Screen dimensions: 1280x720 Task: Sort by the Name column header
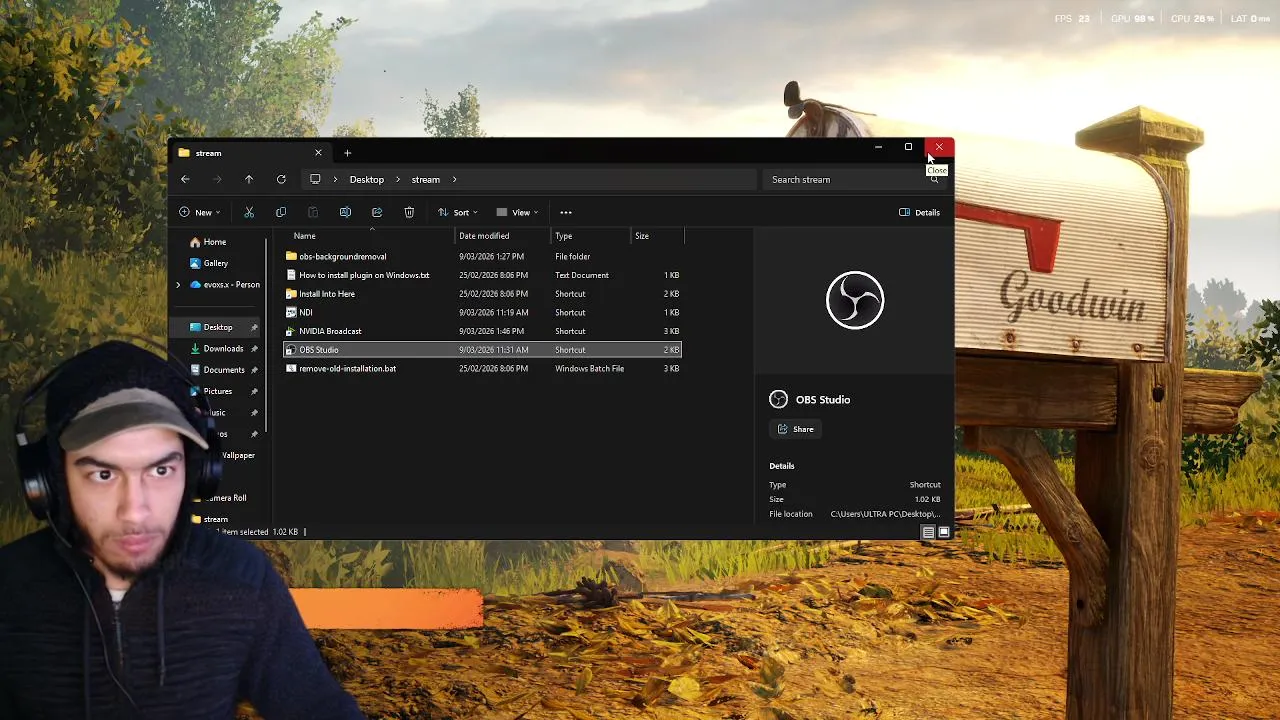tap(305, 236)
